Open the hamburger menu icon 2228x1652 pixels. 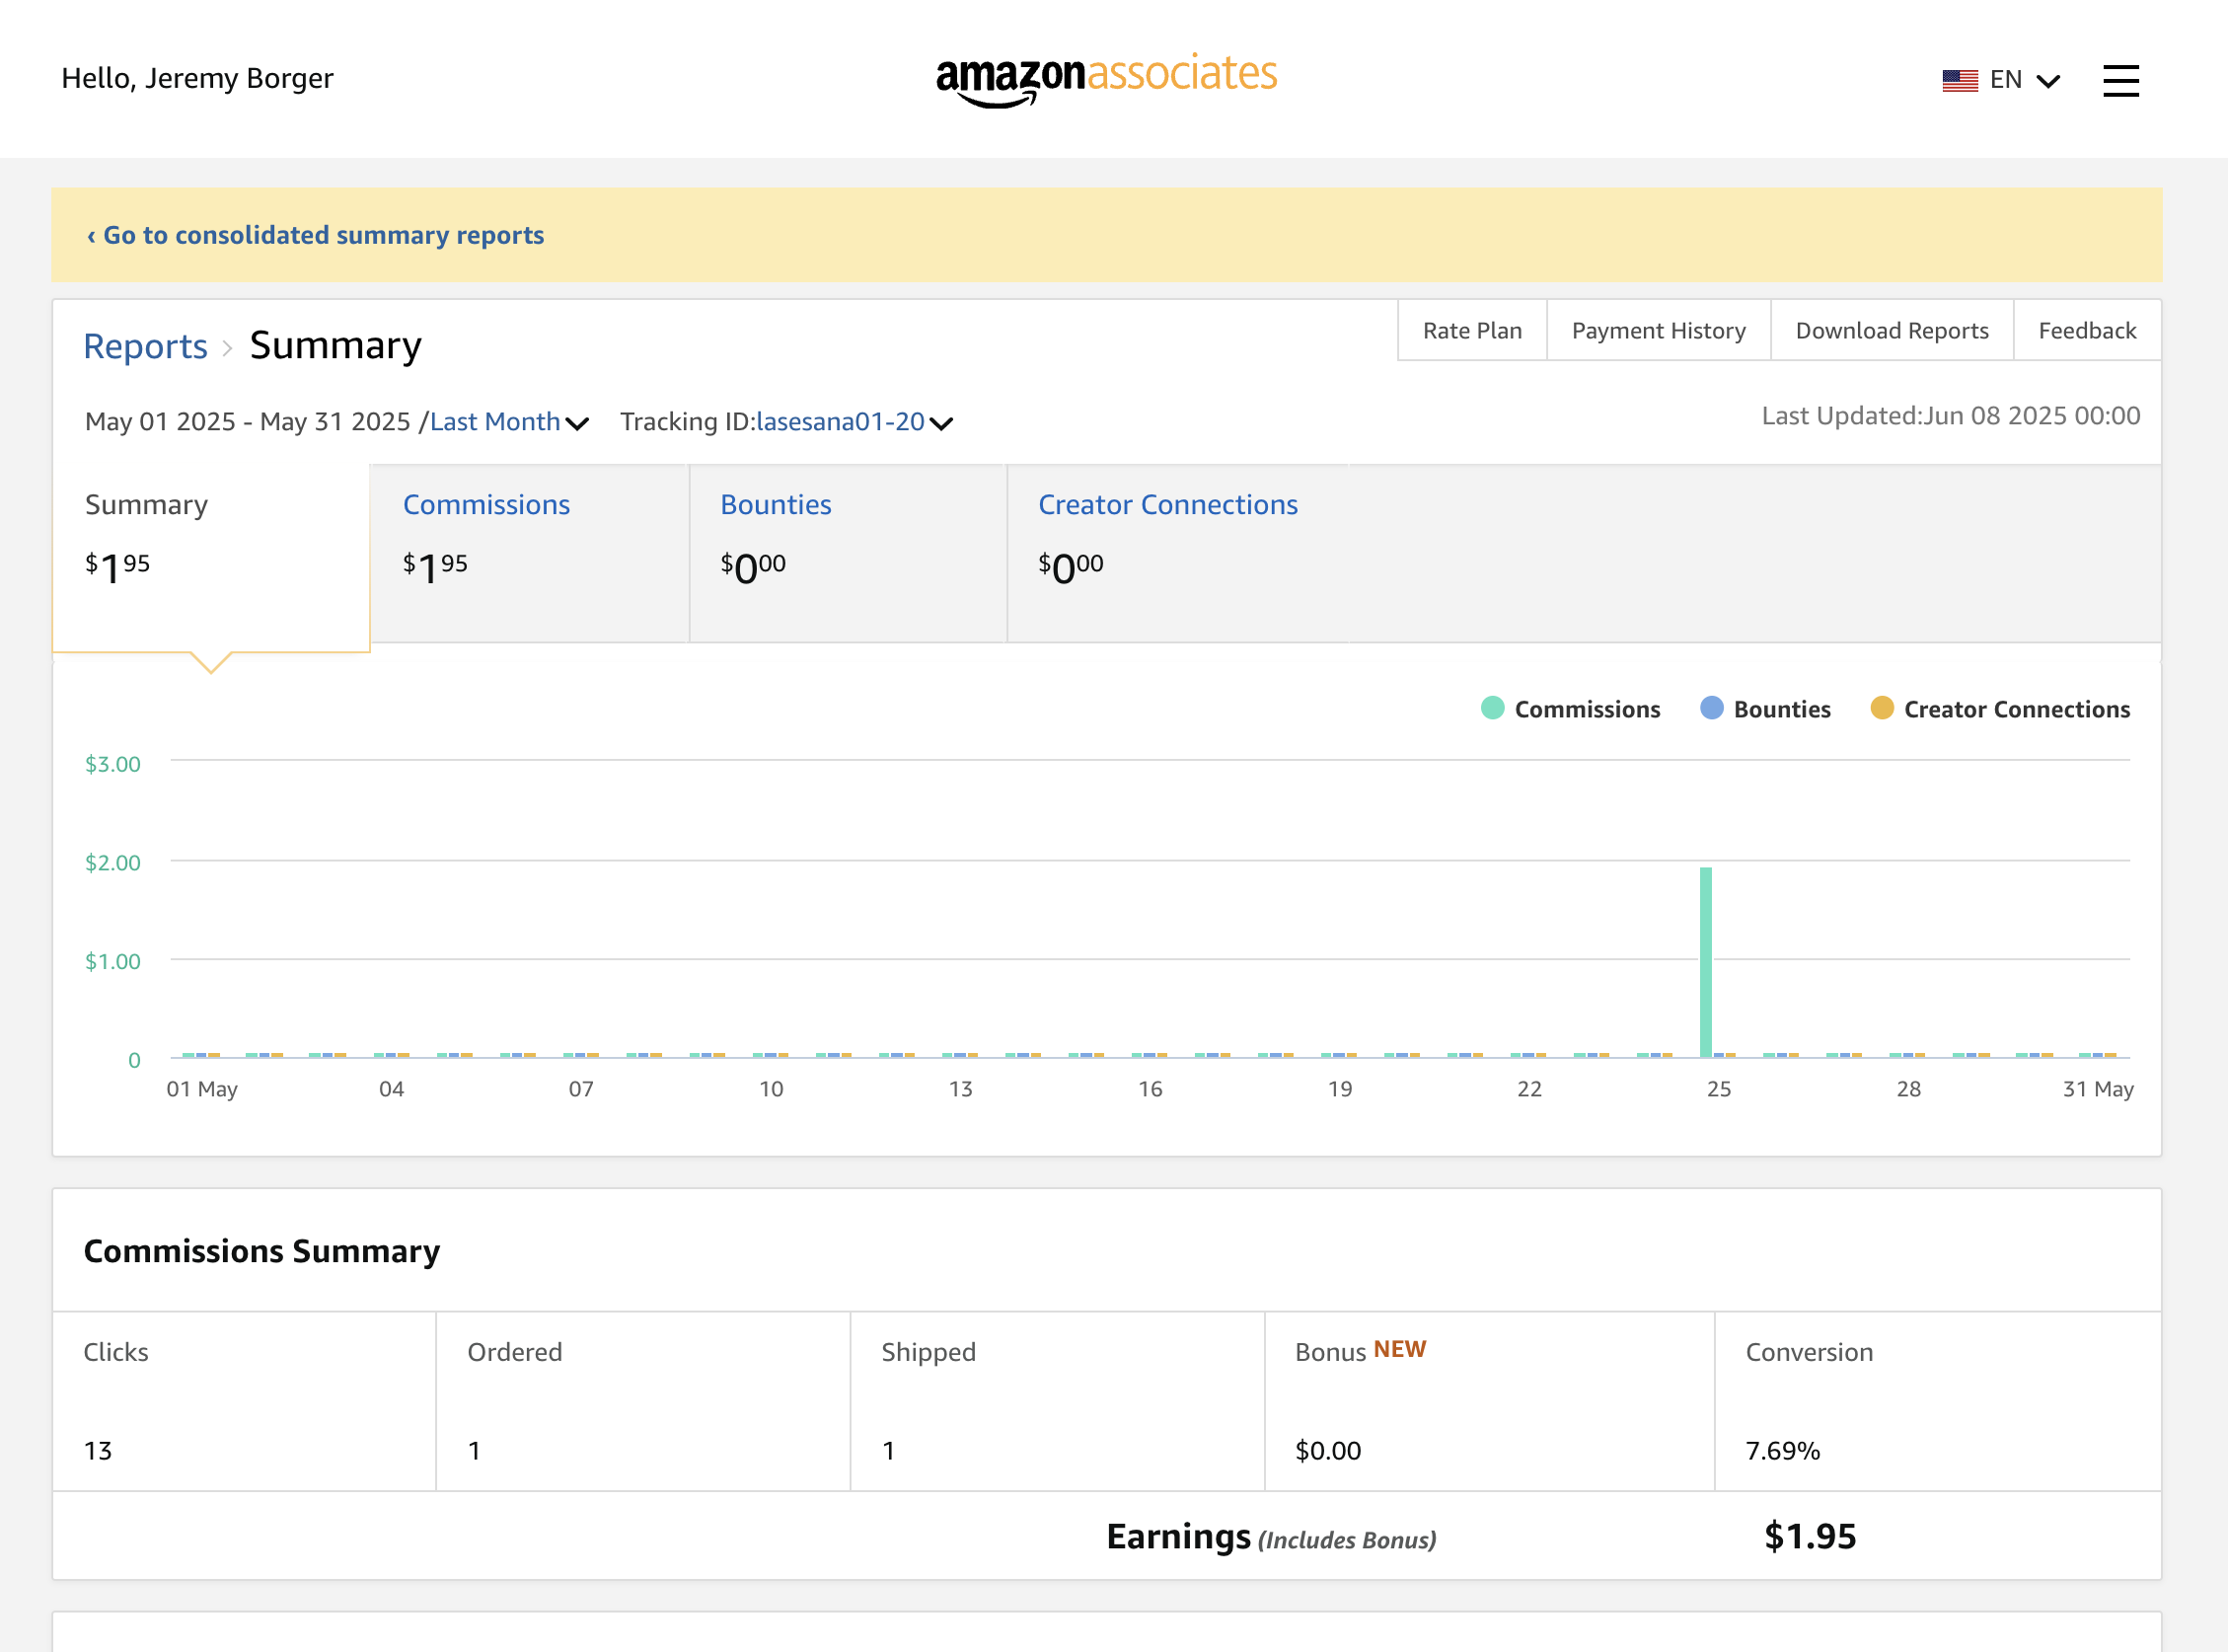[x=2120, y=80]
